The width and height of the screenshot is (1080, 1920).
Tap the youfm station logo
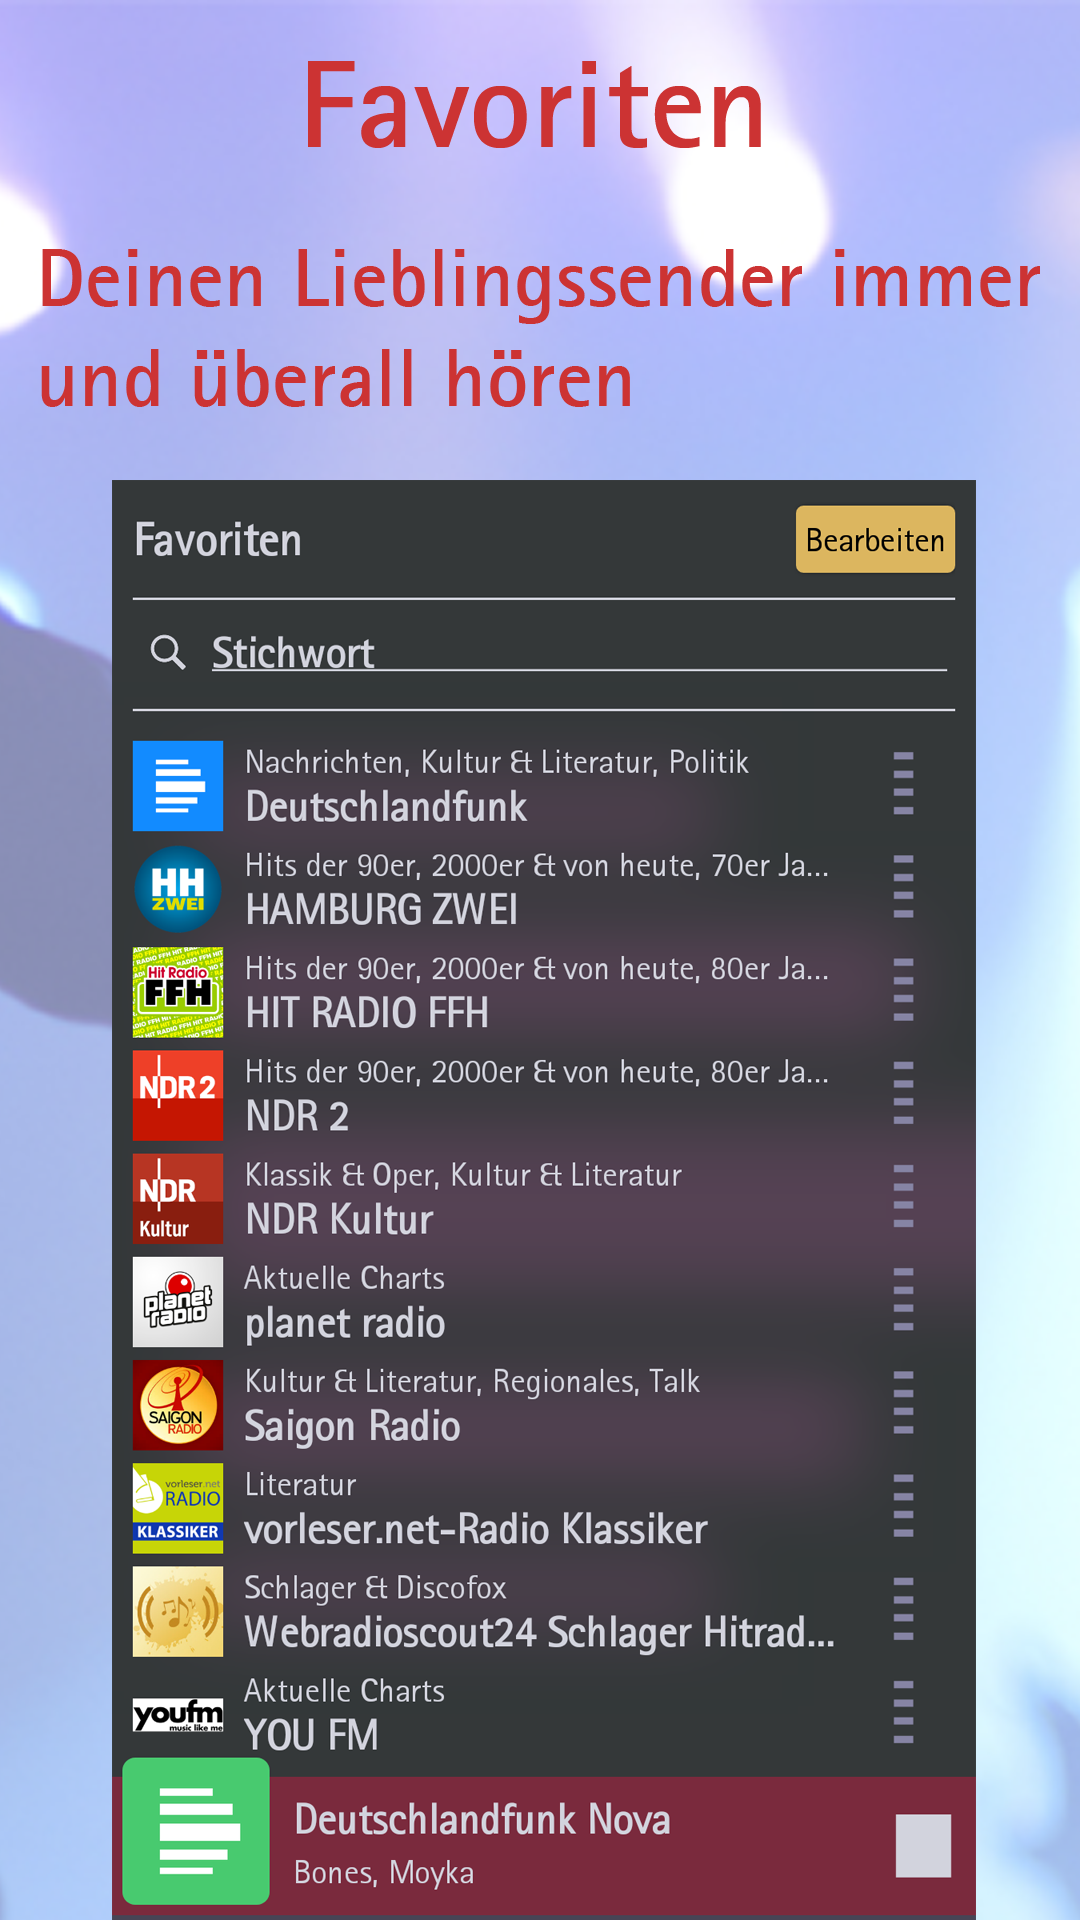tap(178, 1714)
